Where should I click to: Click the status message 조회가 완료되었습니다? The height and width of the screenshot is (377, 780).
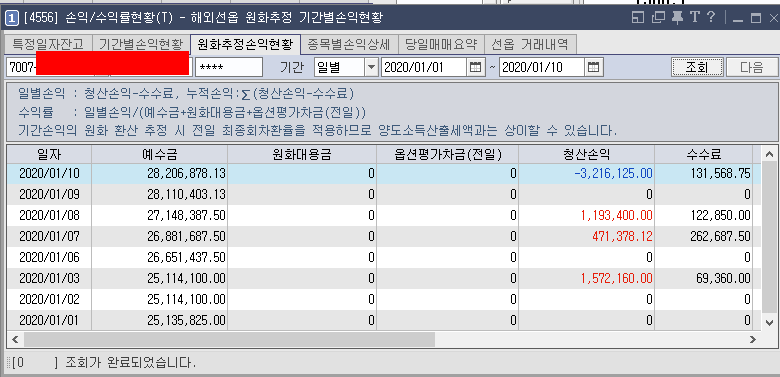[x=131, y=363]
